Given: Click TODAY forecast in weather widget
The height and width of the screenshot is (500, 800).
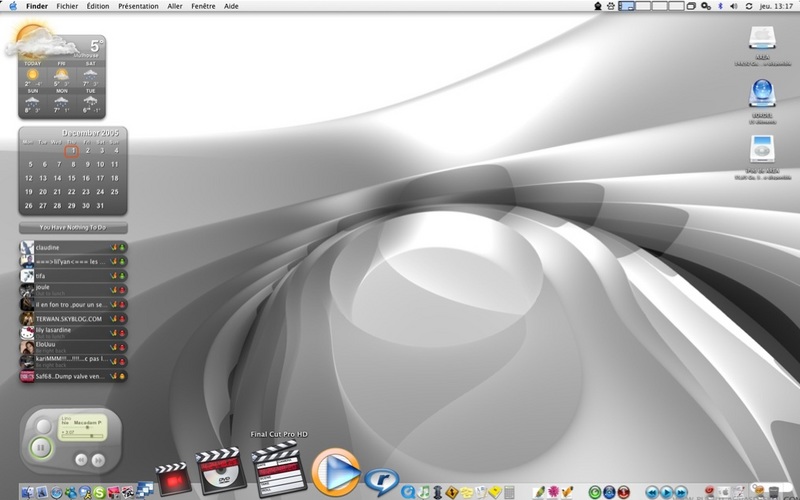Looking at the screenshot, I should pyautogui.click(x=32, y=74).
